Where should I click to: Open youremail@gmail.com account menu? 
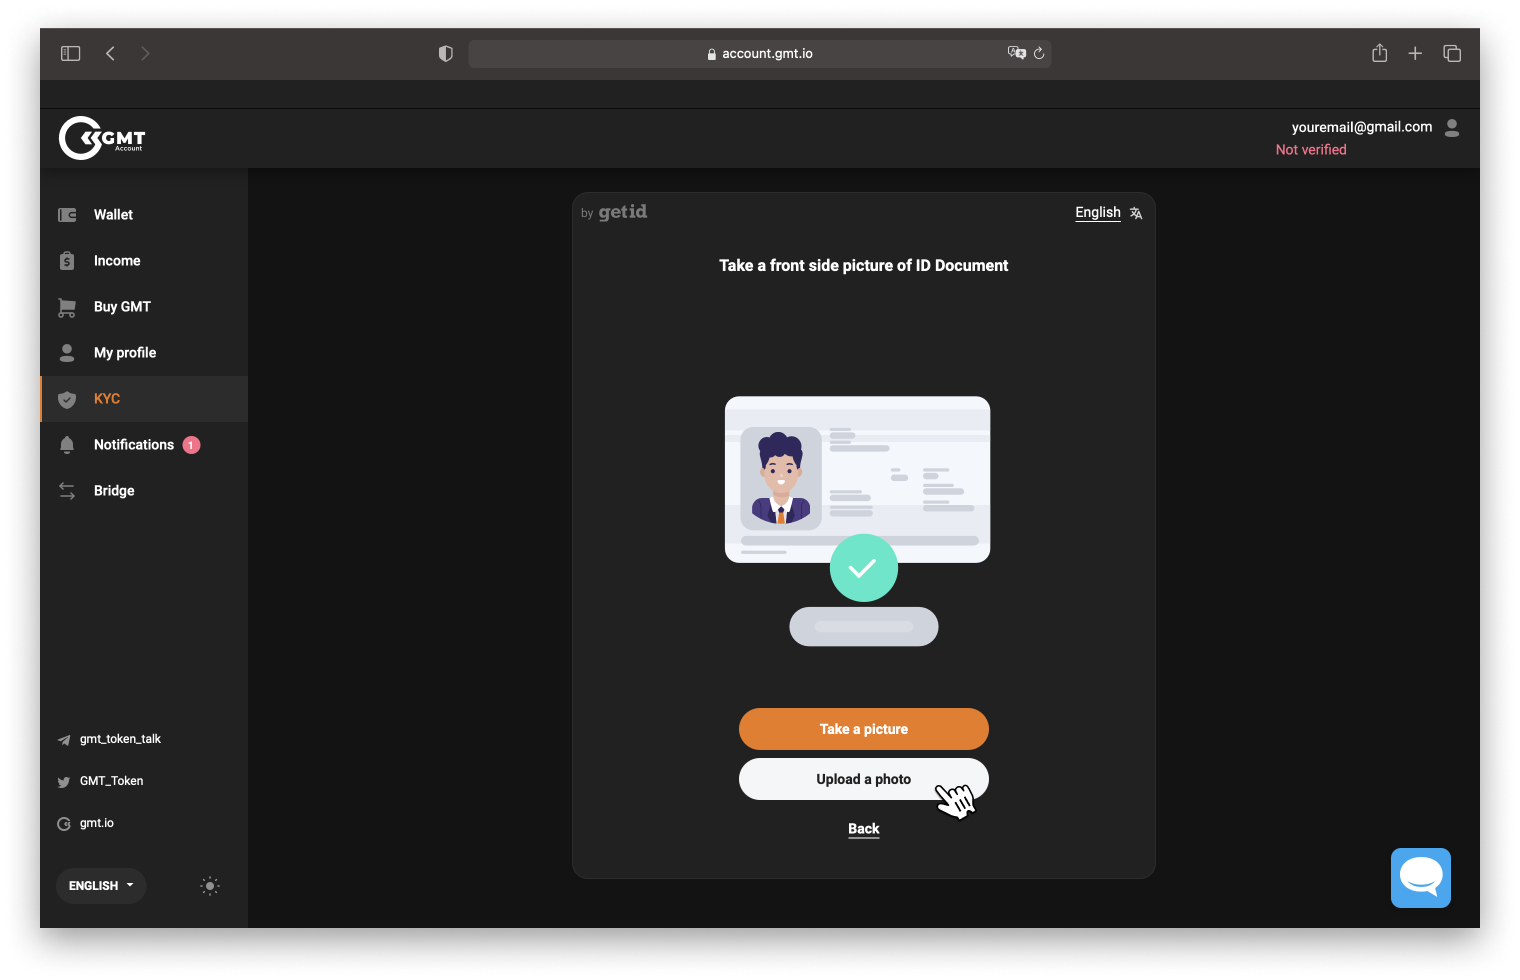1361,127
